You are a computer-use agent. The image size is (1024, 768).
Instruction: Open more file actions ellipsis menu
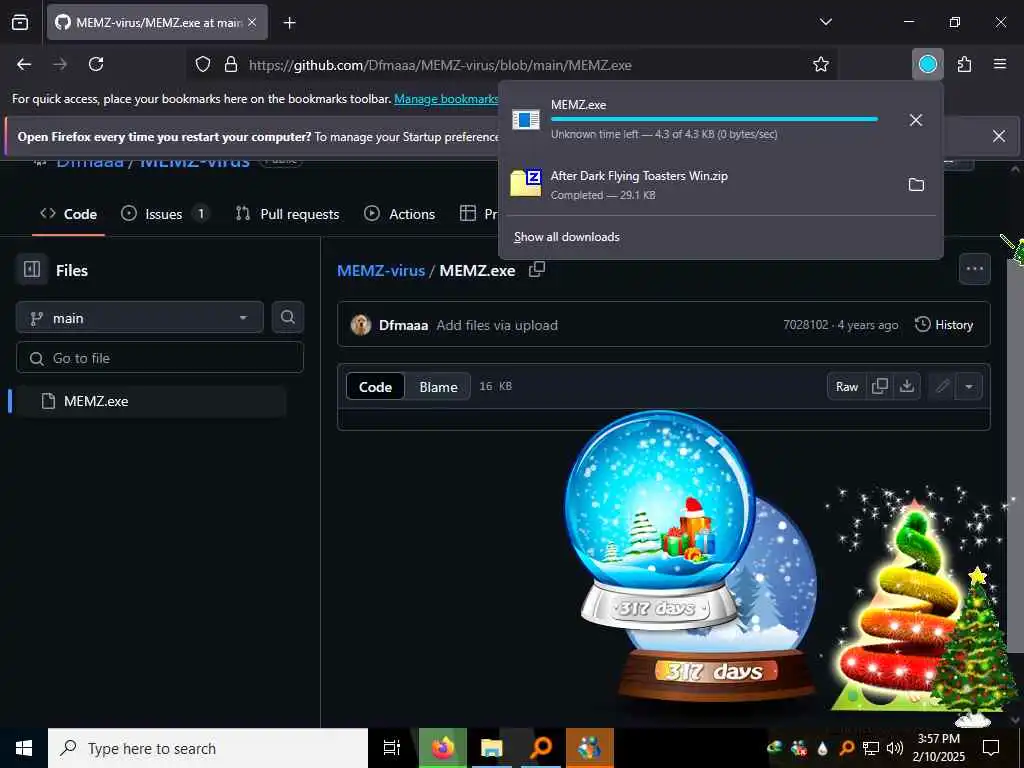point(974,268)
